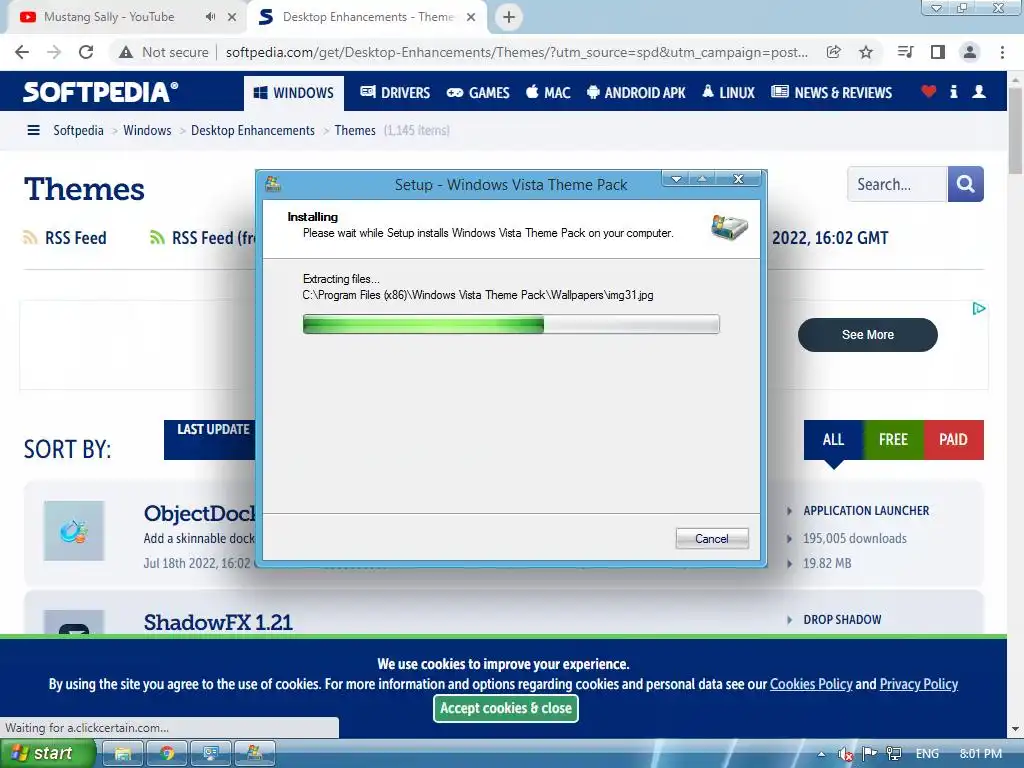Mute the Mustang Sally YouTube tab audio icon

tap(210, 17)
